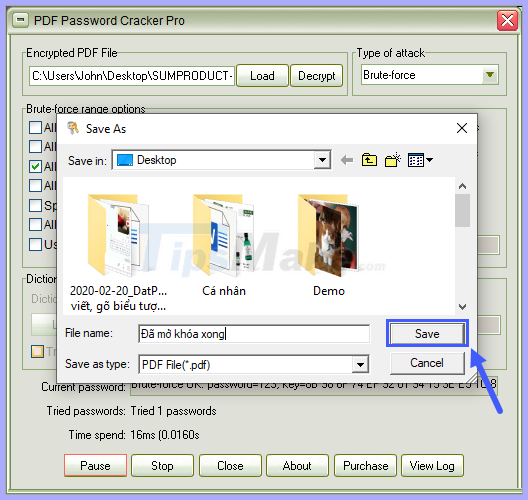Click the Load button
Viewport: 528px width, 500px height.
click(x=262, y=76)
